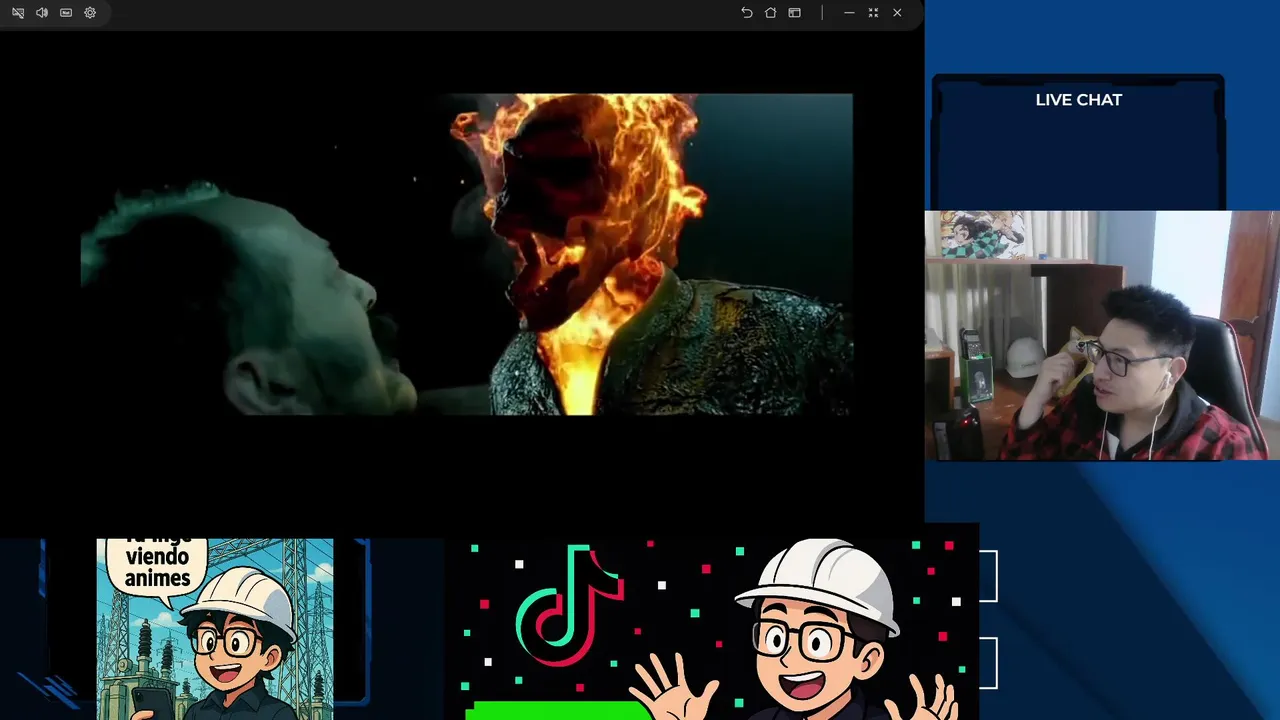Click the Ghost Rider video frame

click(466, 254)
